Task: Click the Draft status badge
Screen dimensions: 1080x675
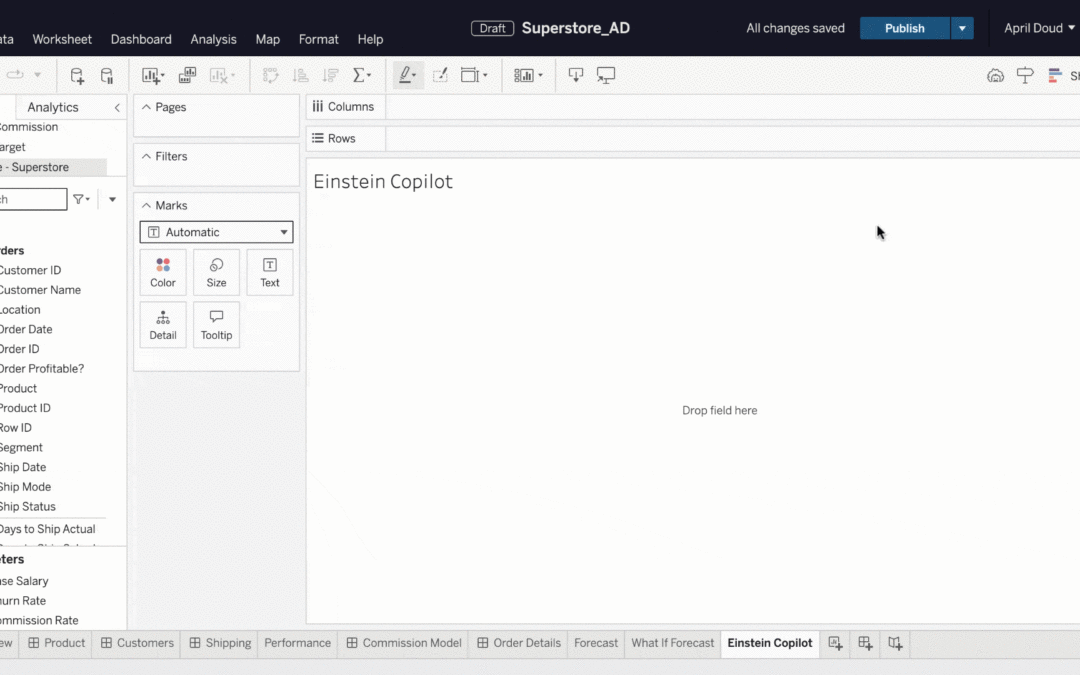Action: coord(492,28)
